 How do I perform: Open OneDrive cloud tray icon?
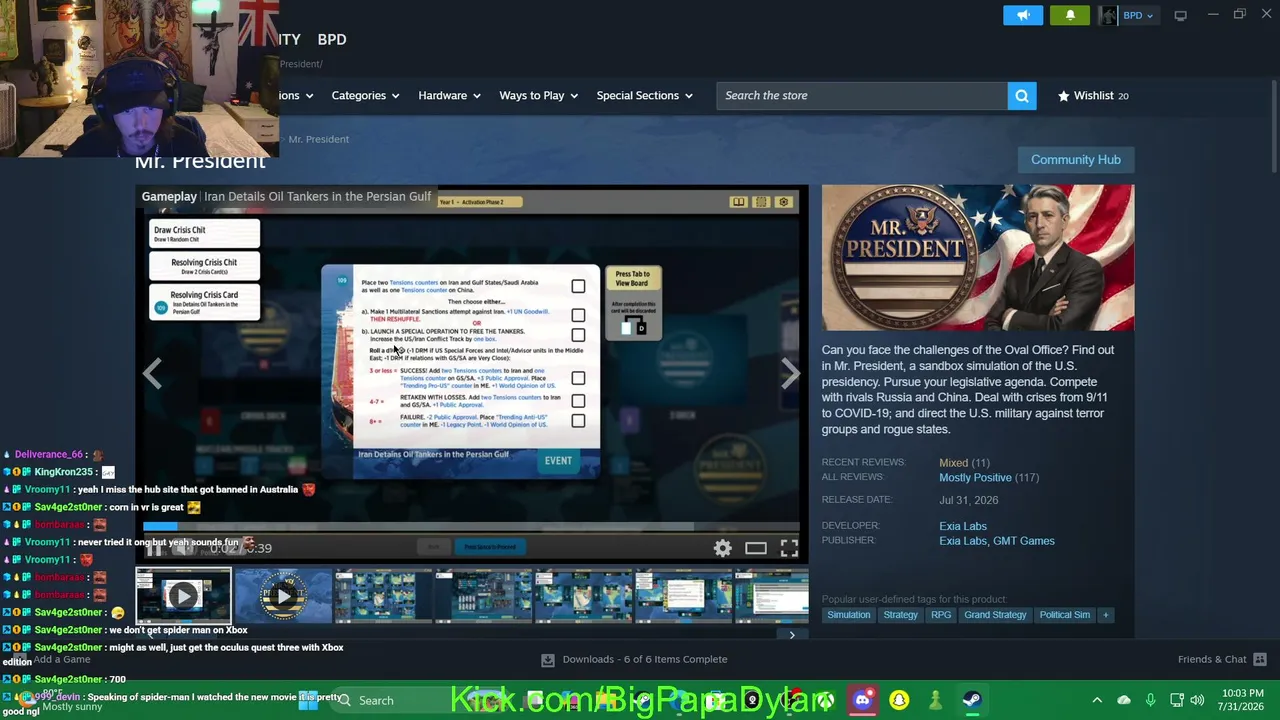pos(1124,700)
